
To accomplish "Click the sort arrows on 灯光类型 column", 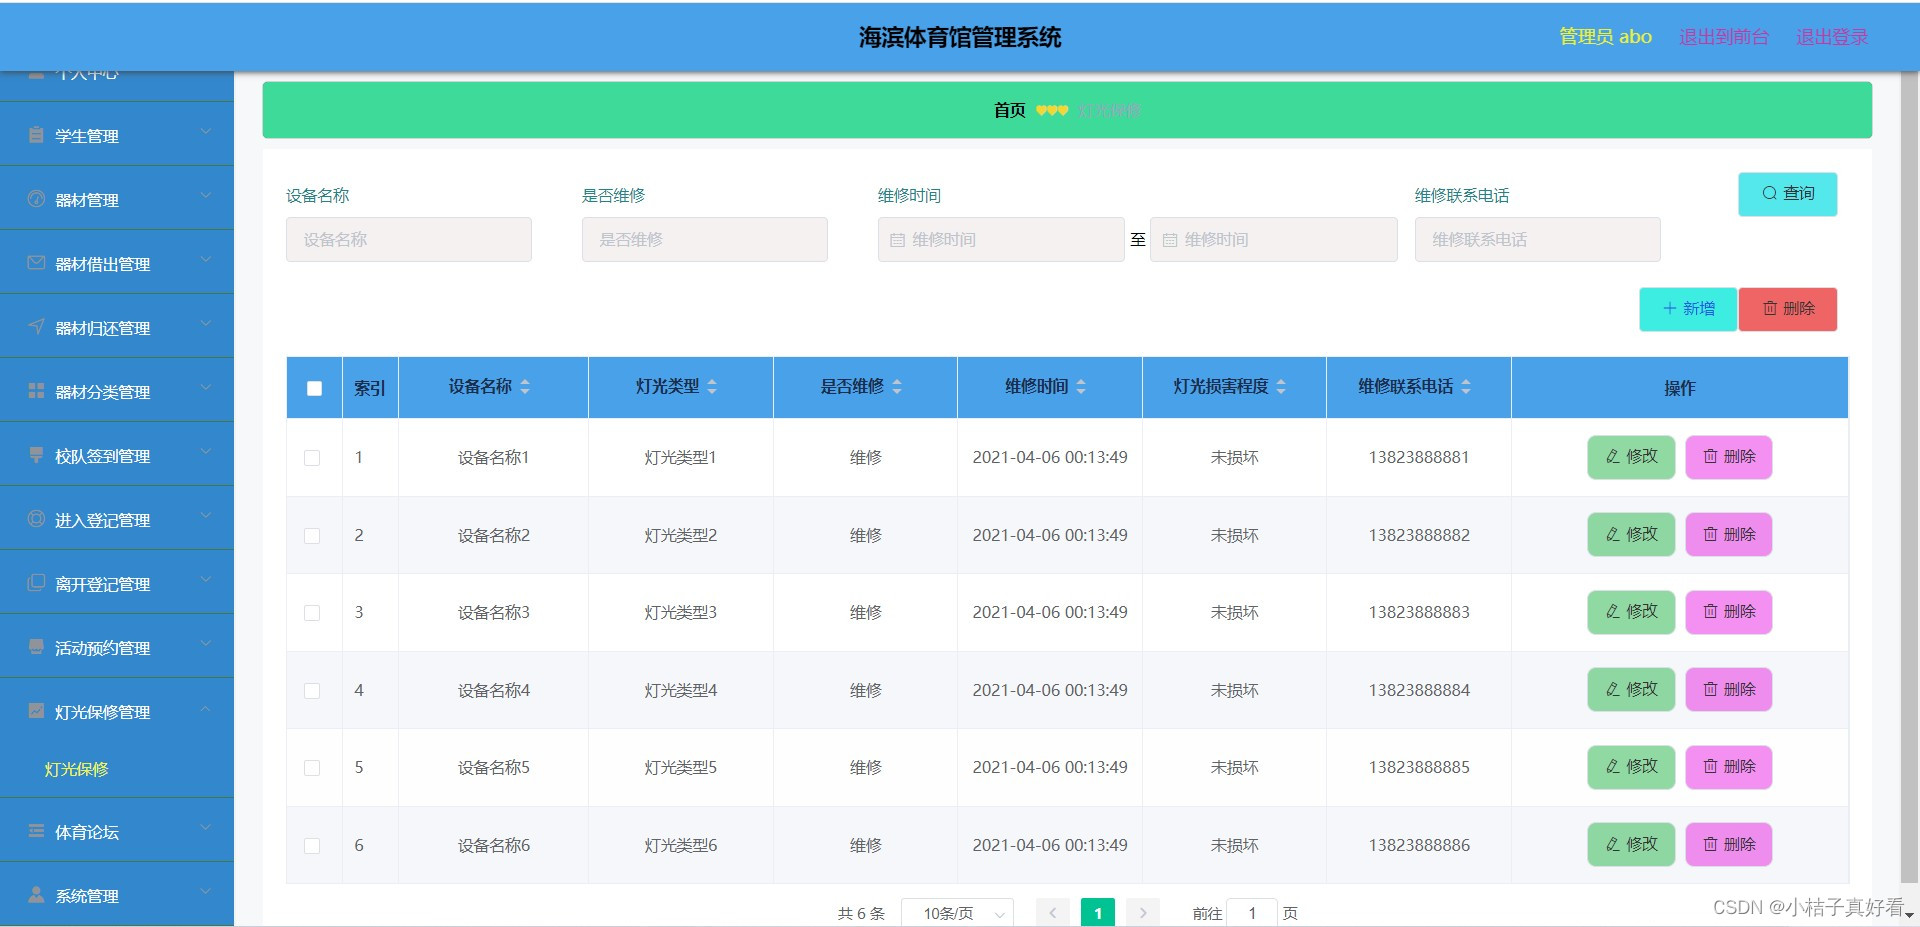I will point(712,387).
